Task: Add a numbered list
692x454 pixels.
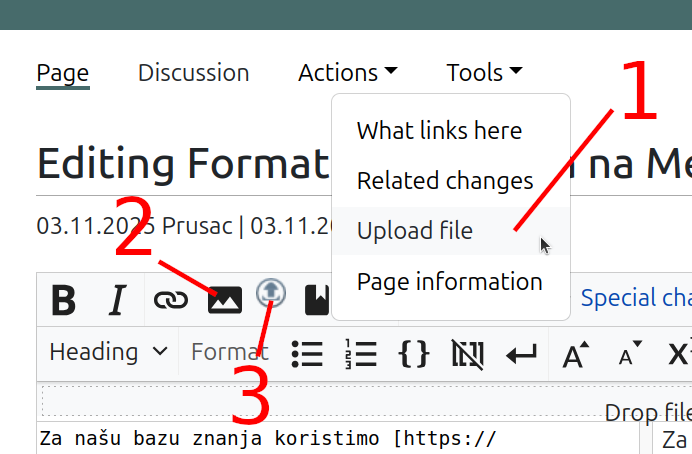Action: [360, 353]
